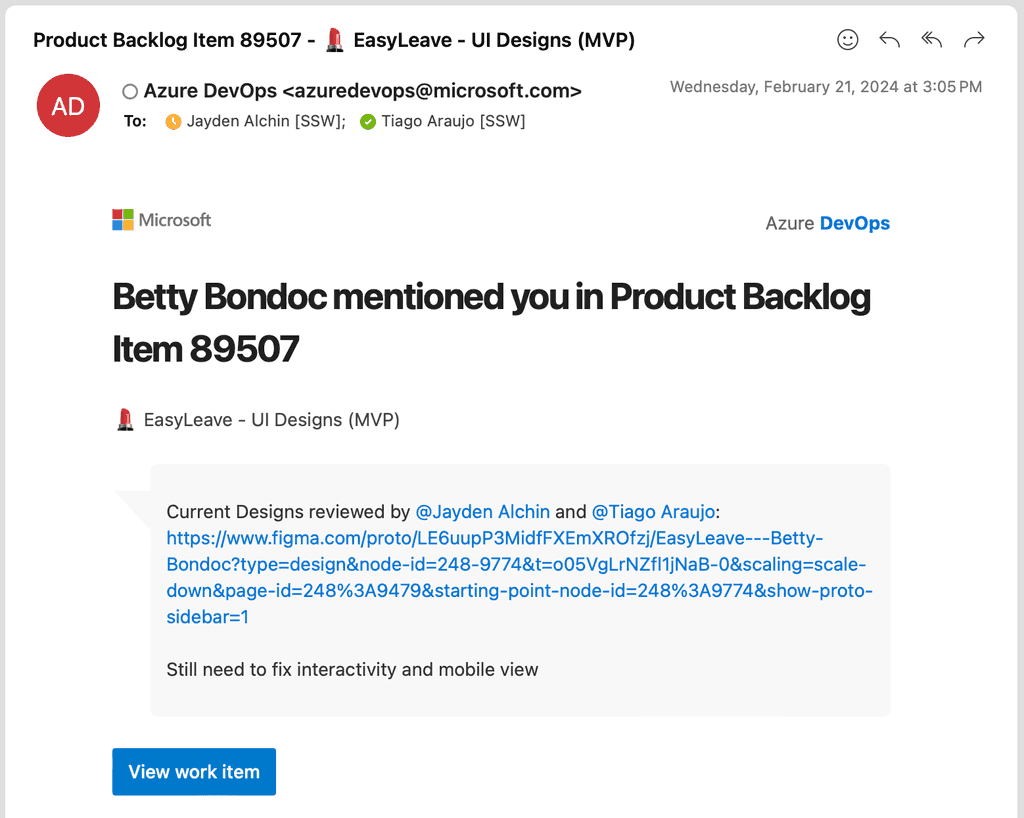Click the View work item button
Viewport: 1024px width, 818px height.
point(193,771)
